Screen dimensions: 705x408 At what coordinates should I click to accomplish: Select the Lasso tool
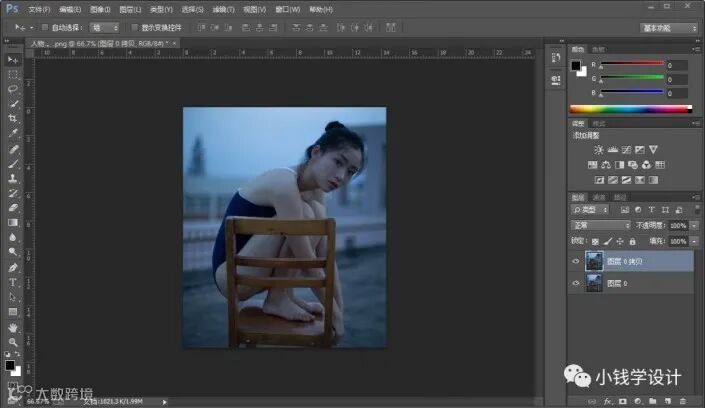click(13, 89)
